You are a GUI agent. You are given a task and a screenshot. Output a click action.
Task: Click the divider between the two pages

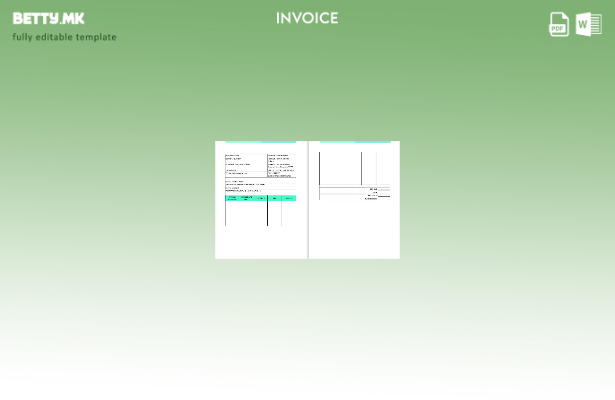tap(308, 200)
